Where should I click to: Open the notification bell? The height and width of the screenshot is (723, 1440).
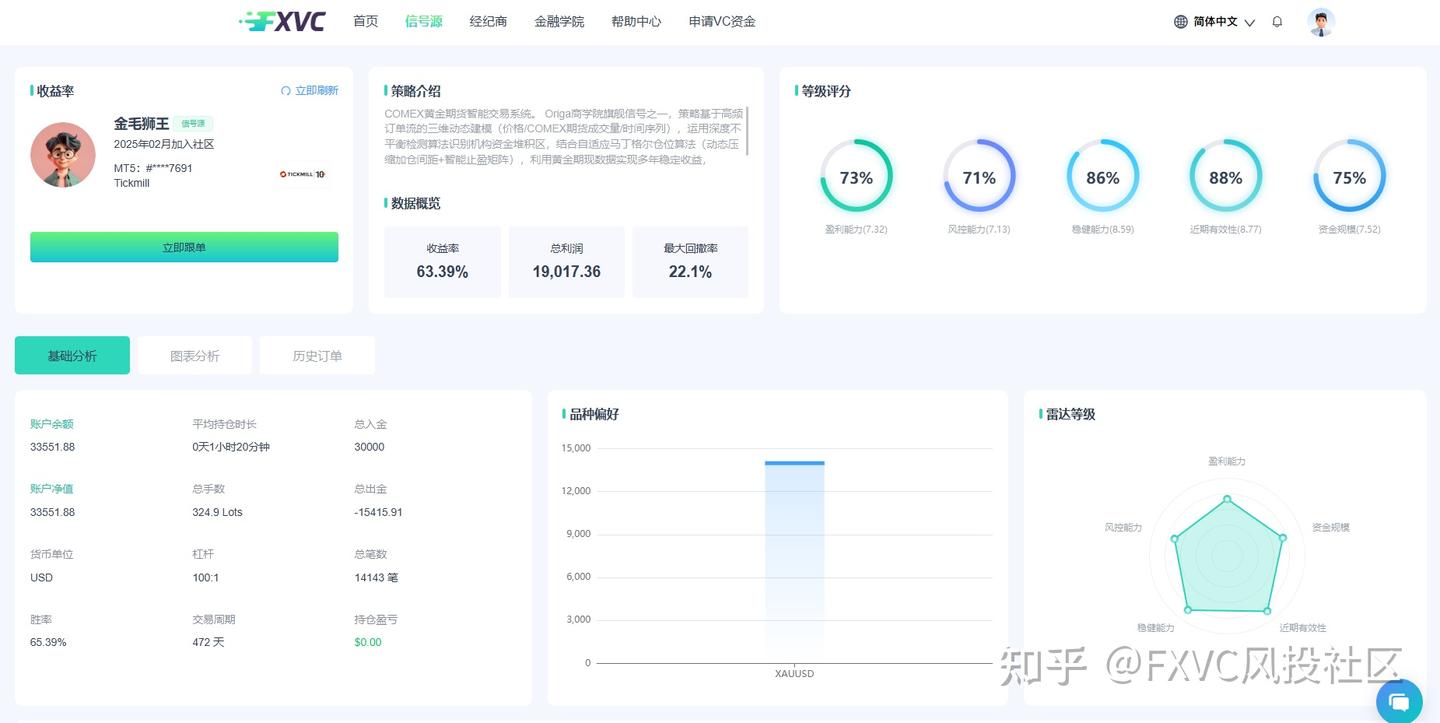point(1277,21)
